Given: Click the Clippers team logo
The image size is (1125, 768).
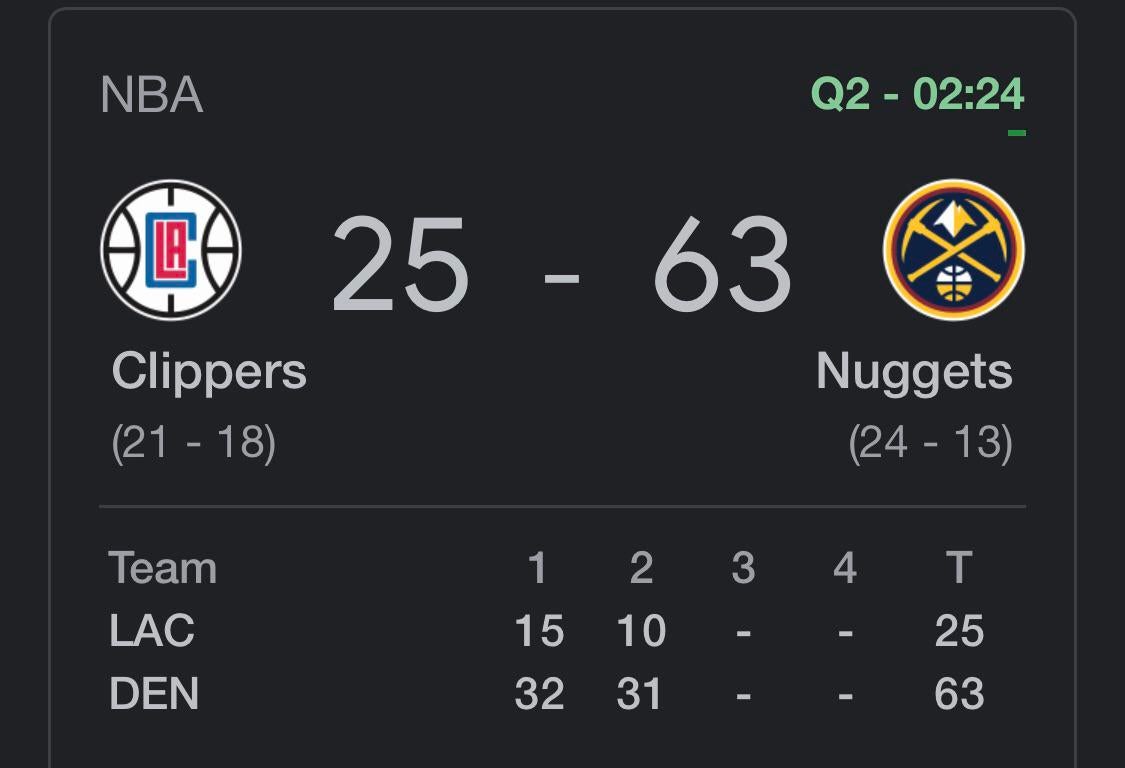Looking at the screenshot, I should click(x=171, y=250).
